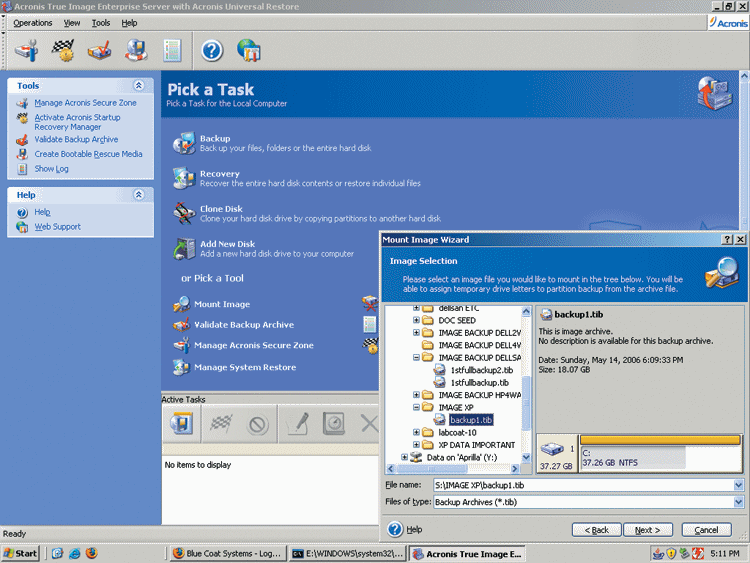Click Validate Backup Archive in Pick a Tool
Viewport: 750px width, 563px height.
point(244,325)
